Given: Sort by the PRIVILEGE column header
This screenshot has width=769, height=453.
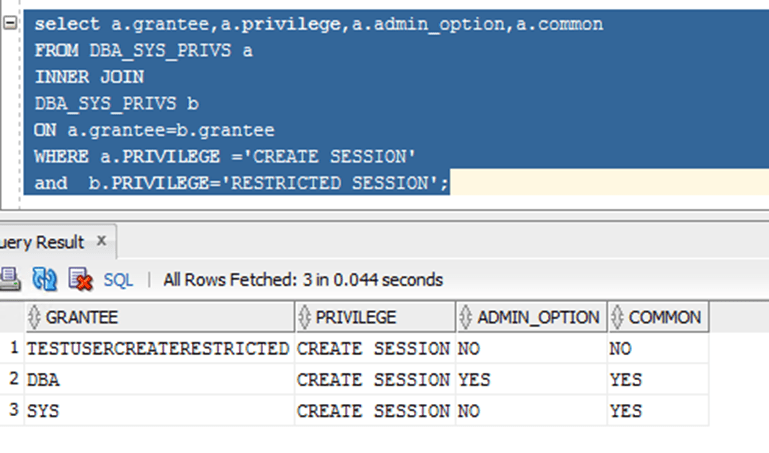Looking at the screenshot, I should coord(356,318).
